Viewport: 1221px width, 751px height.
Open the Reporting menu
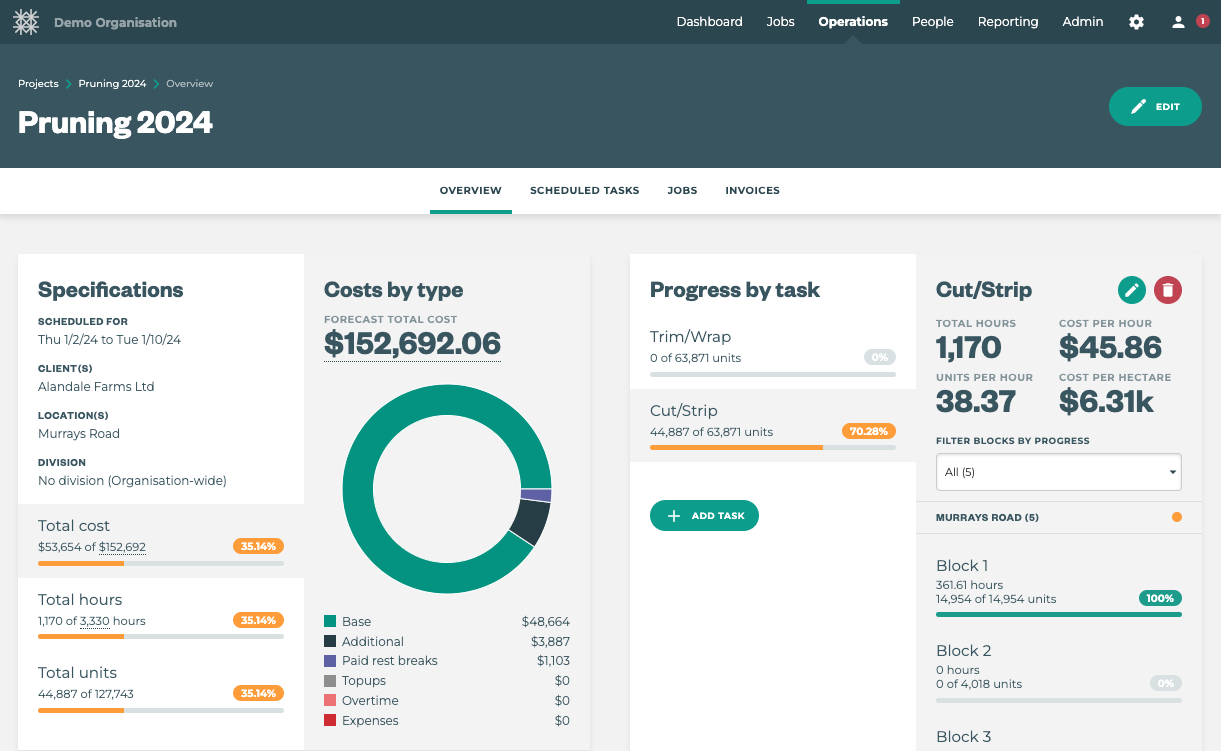click(1007, 22)
